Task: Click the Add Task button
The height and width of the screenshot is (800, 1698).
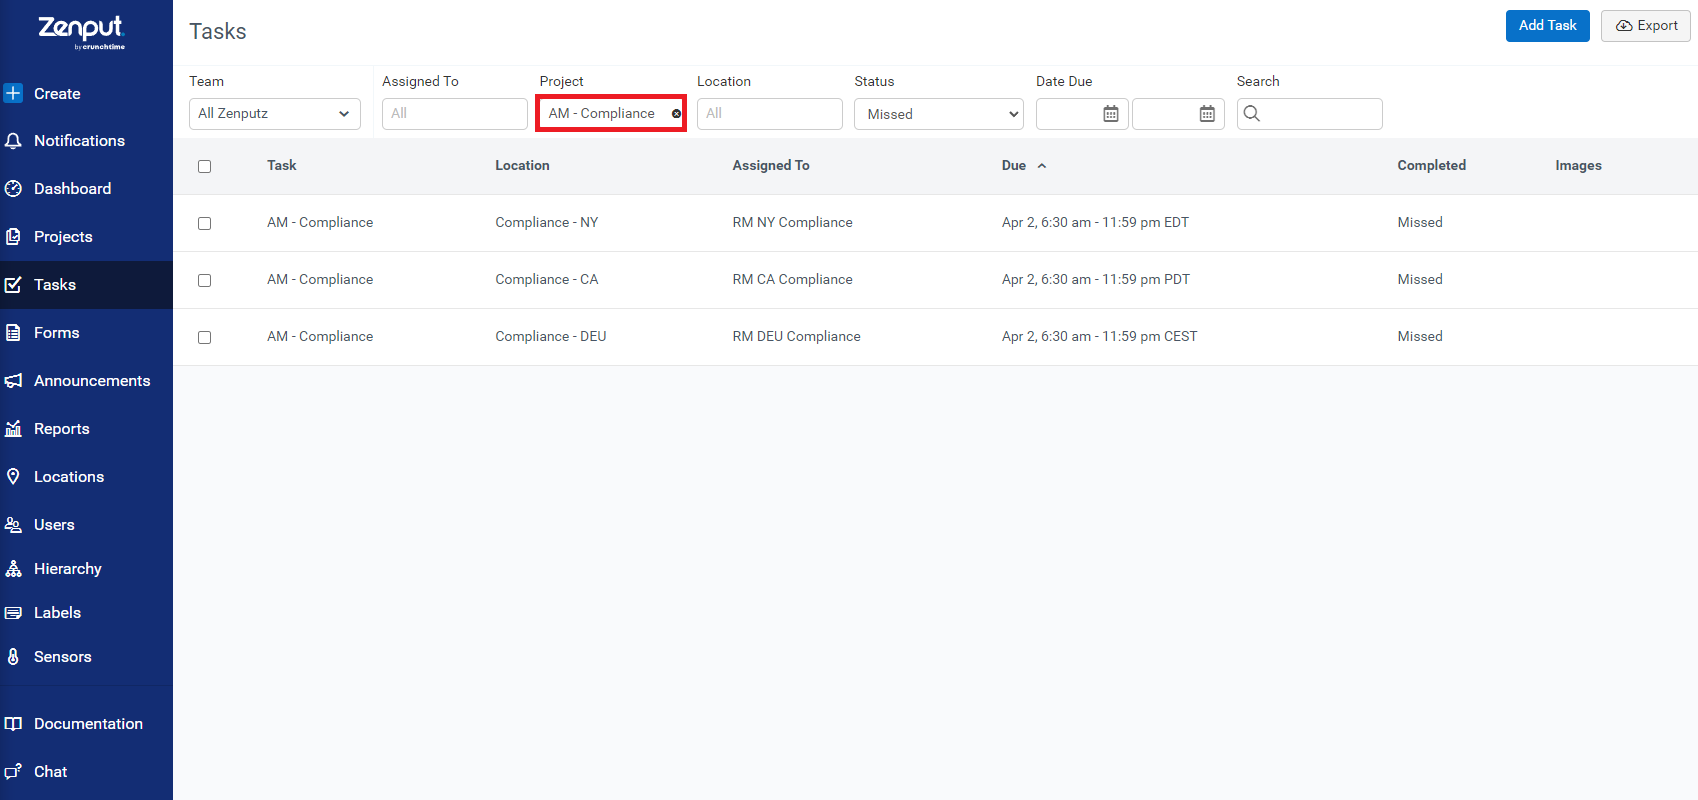Action: (1547, 26)
